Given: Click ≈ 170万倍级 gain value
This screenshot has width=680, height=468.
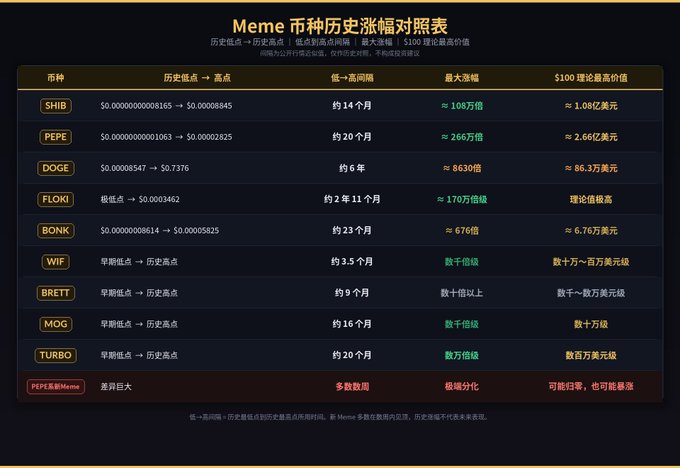Looking at the screenshot, I should click(462, 200).
